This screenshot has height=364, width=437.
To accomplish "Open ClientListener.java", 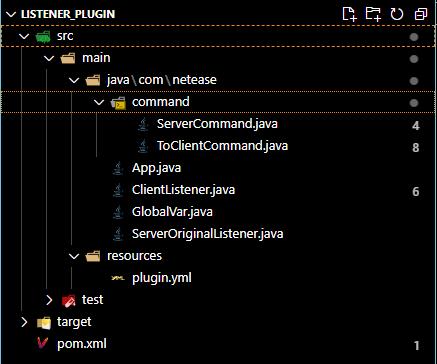I will pyautogui.click(x=183, y=190).
